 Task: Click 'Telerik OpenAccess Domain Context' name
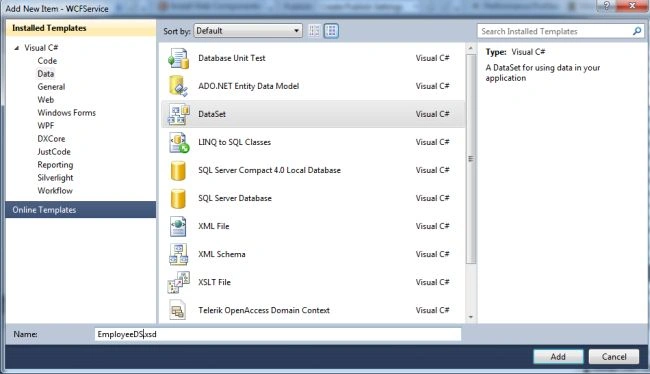tap(264, 310)
